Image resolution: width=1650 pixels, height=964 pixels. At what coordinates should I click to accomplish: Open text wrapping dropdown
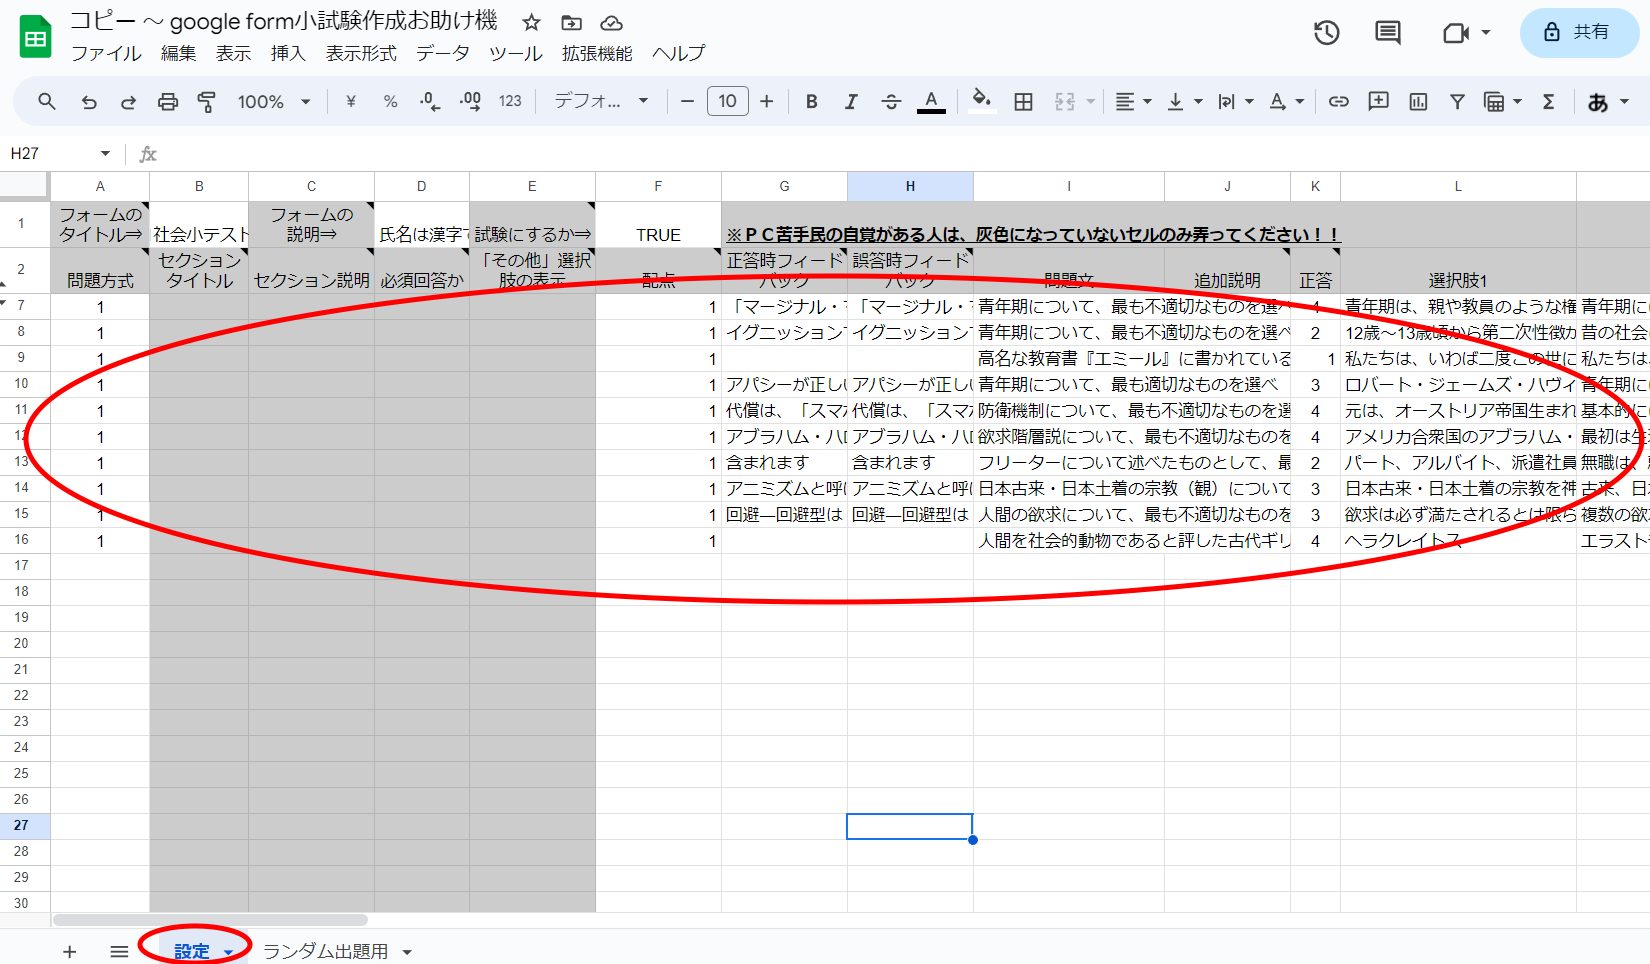pos(1235,101)
